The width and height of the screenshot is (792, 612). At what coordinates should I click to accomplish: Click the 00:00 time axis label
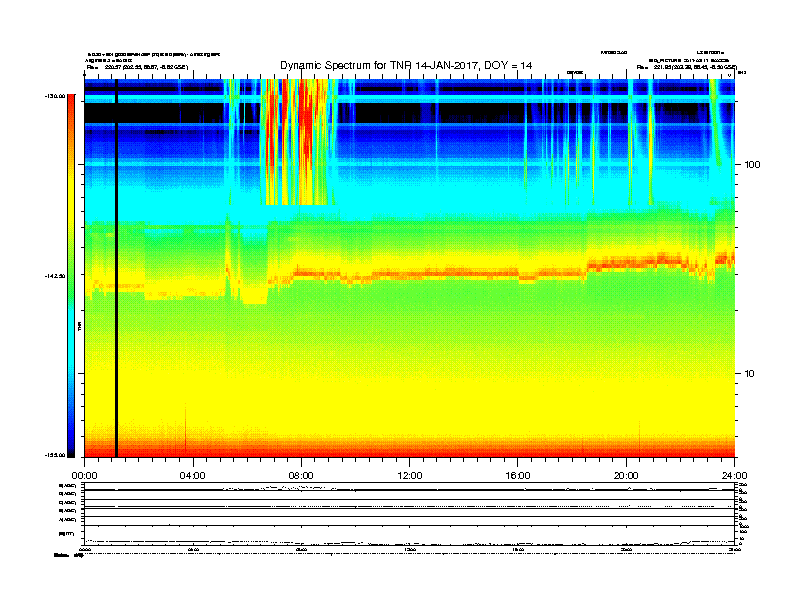[84, 476]
